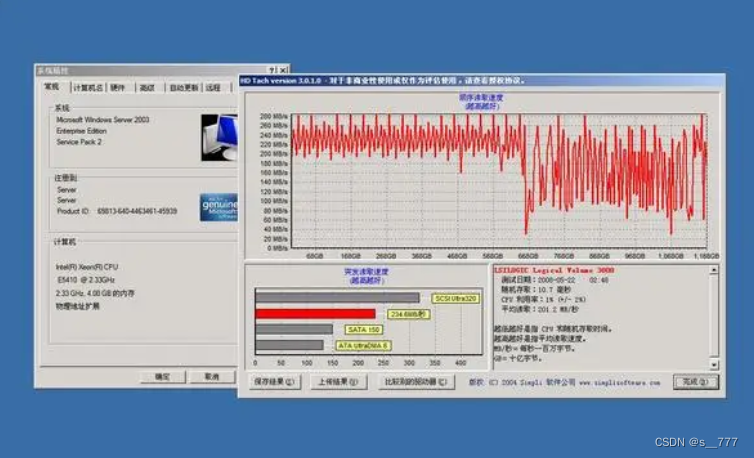Click the 100 MB/s y-axis label

pyautogui.click(x=274, y=201)
